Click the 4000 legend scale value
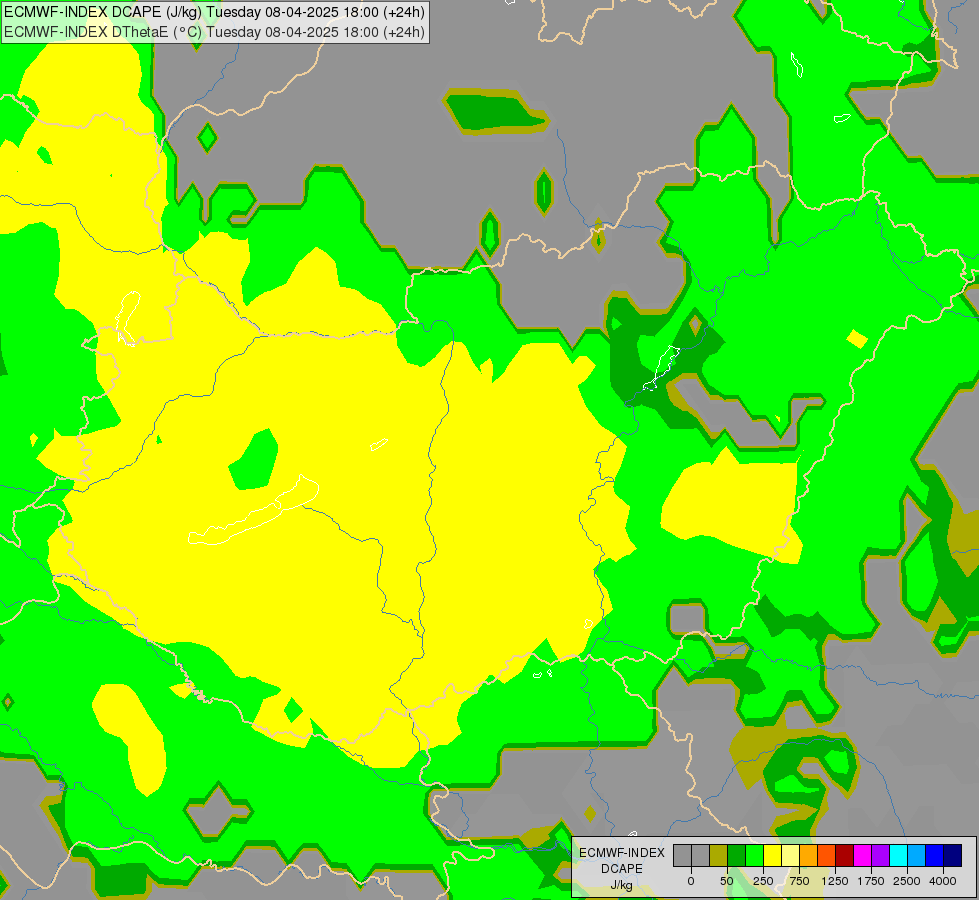This screenshot has height=900, width=979. 943,881
